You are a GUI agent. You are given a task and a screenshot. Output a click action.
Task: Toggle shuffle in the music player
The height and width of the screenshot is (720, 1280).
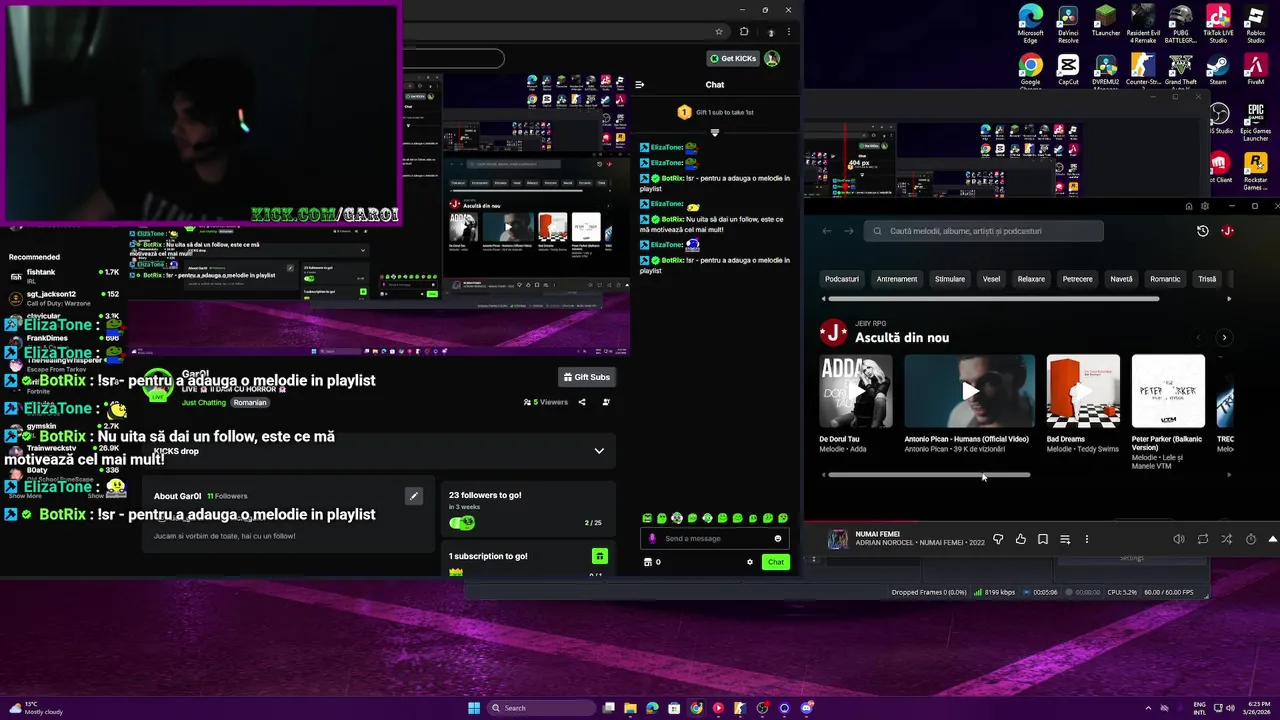1226,539
